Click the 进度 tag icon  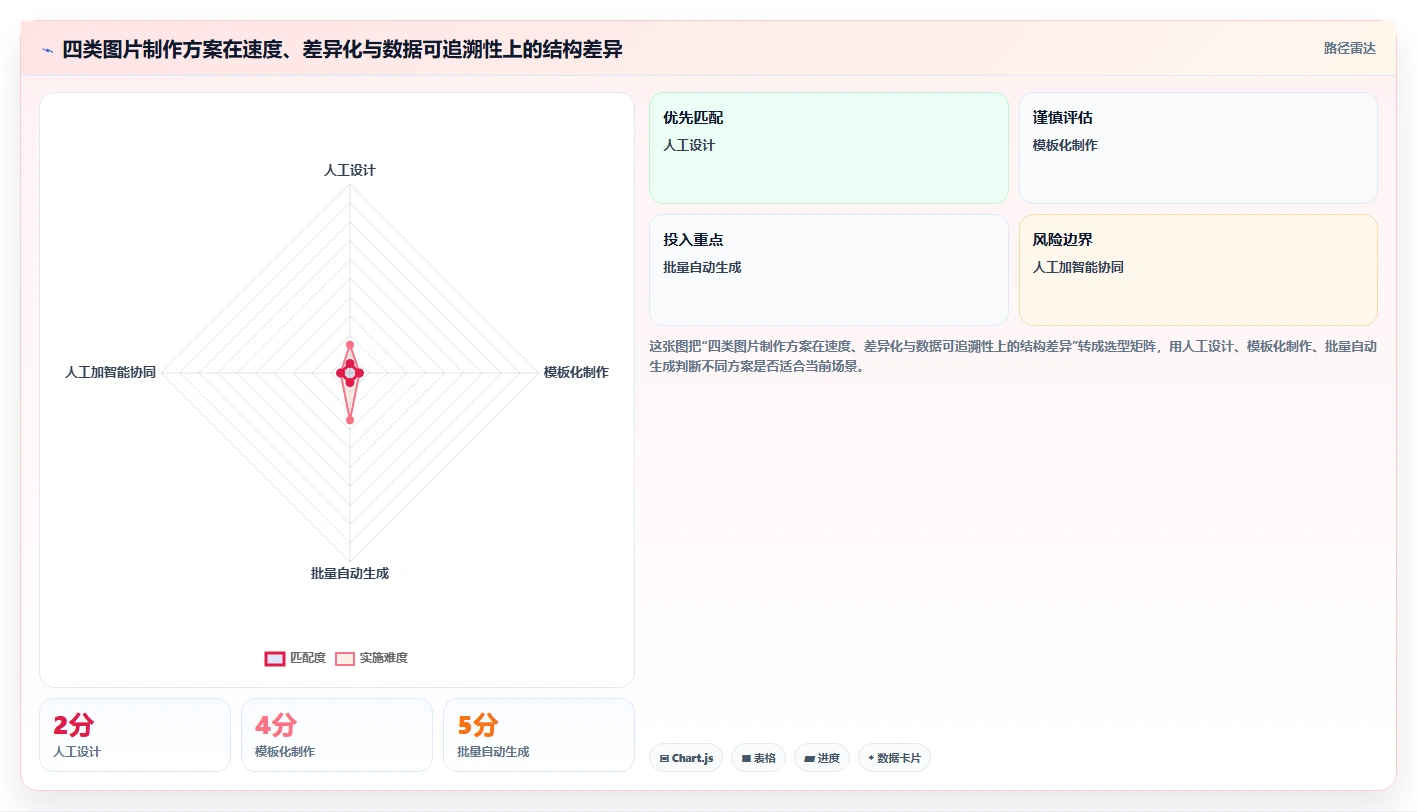click(x=809, y=759)
